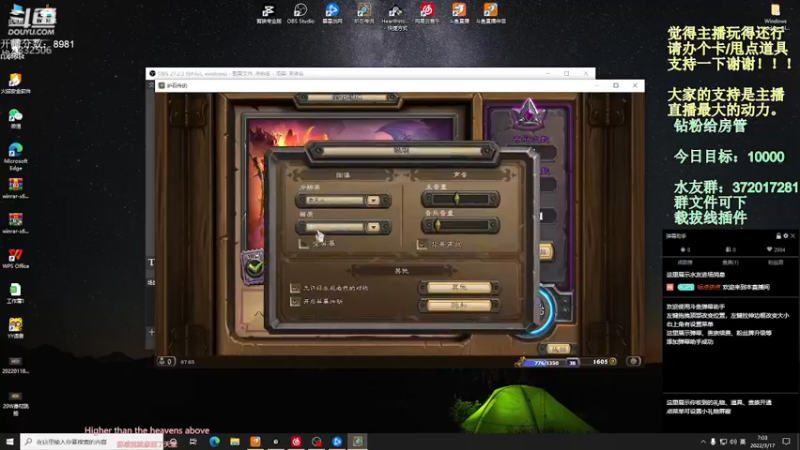Click the plus button in OBS sources panel

152,332
